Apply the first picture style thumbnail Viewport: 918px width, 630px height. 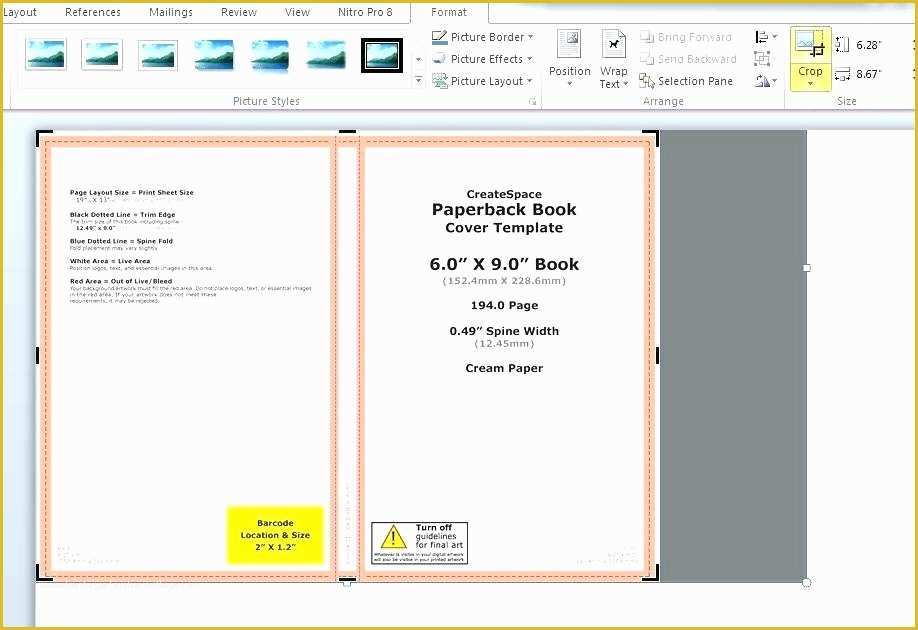click(46, 54)
